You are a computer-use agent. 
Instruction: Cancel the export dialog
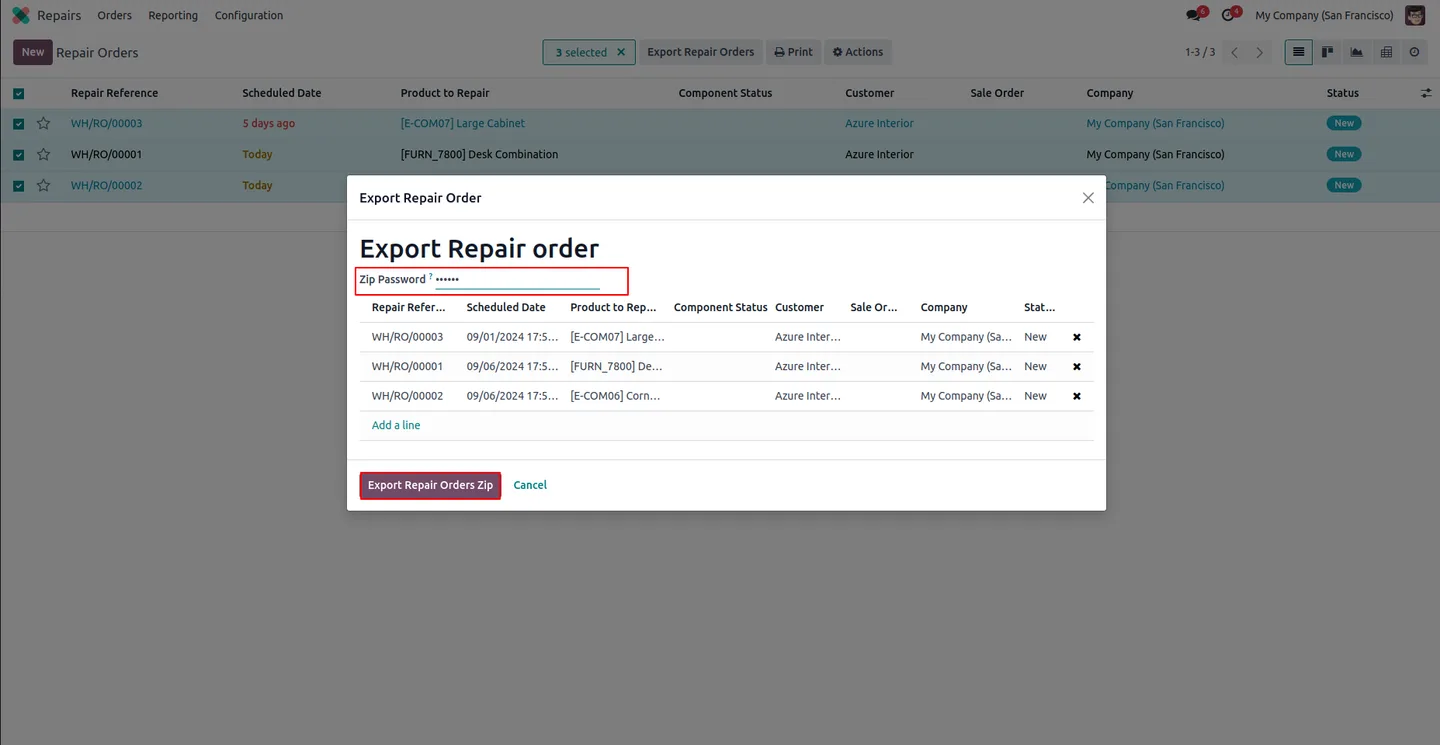tap(530, 485)
